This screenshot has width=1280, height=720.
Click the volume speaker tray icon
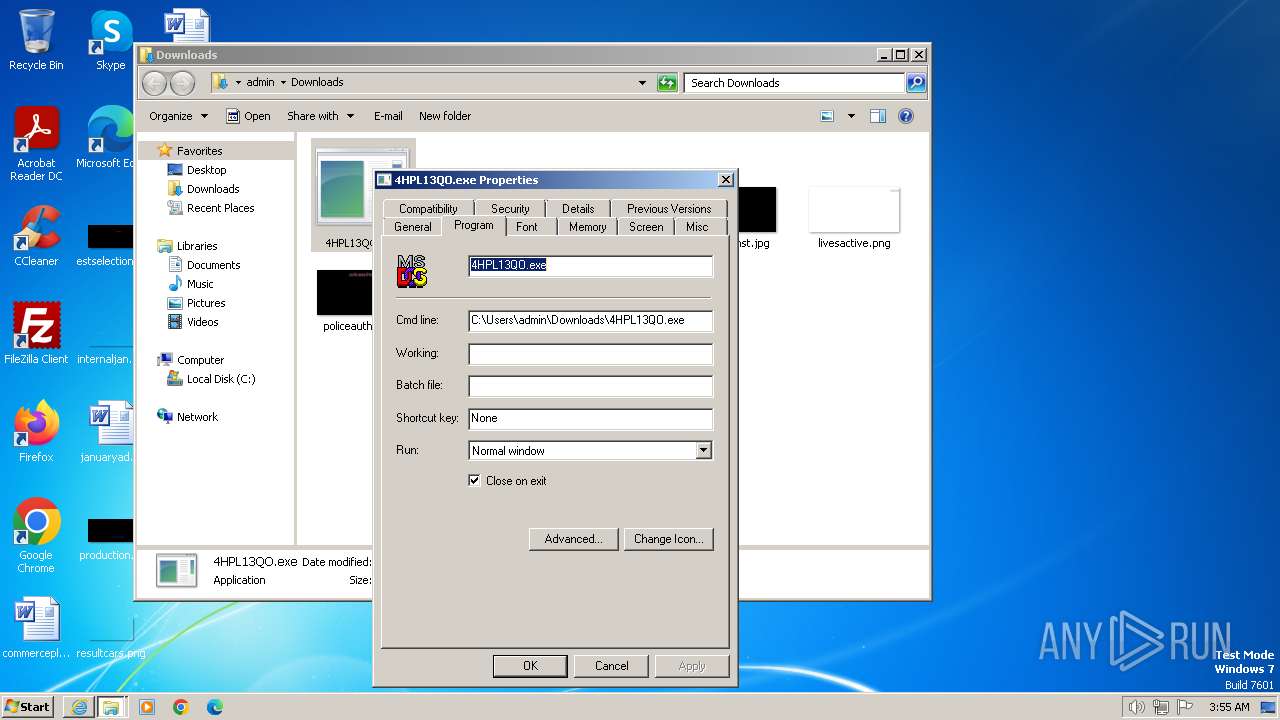tap(1136, 707)
